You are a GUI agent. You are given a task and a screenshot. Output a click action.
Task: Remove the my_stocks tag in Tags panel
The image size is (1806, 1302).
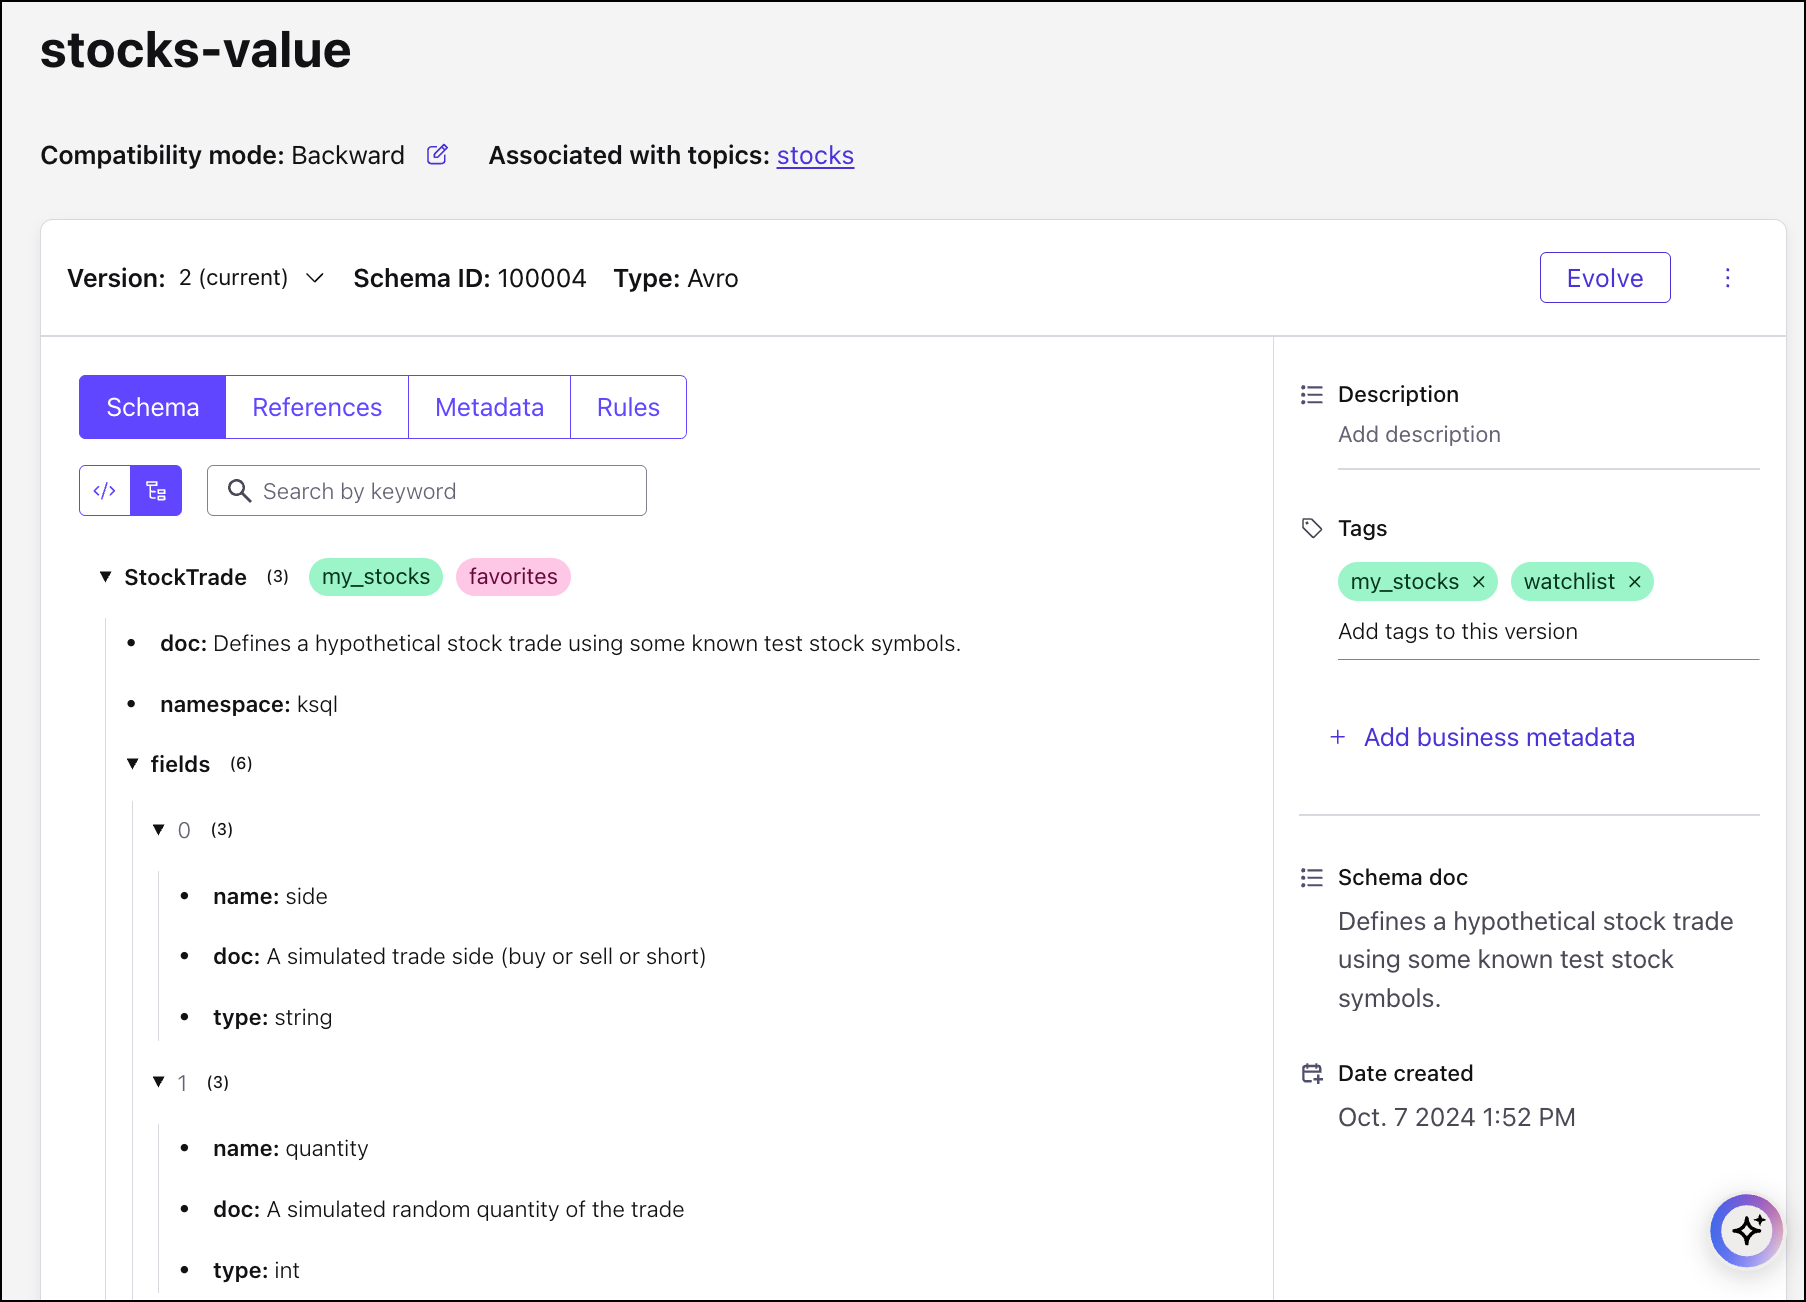pyautogui.click(x=1478, y=582)
